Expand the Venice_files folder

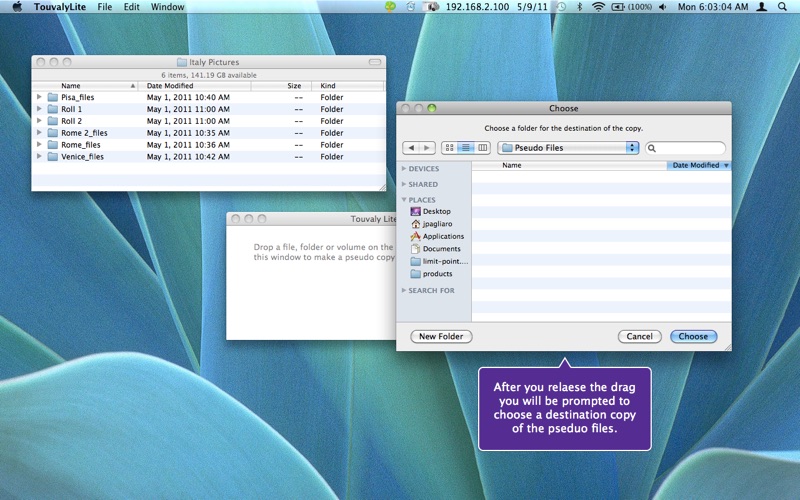coord(39,156)
